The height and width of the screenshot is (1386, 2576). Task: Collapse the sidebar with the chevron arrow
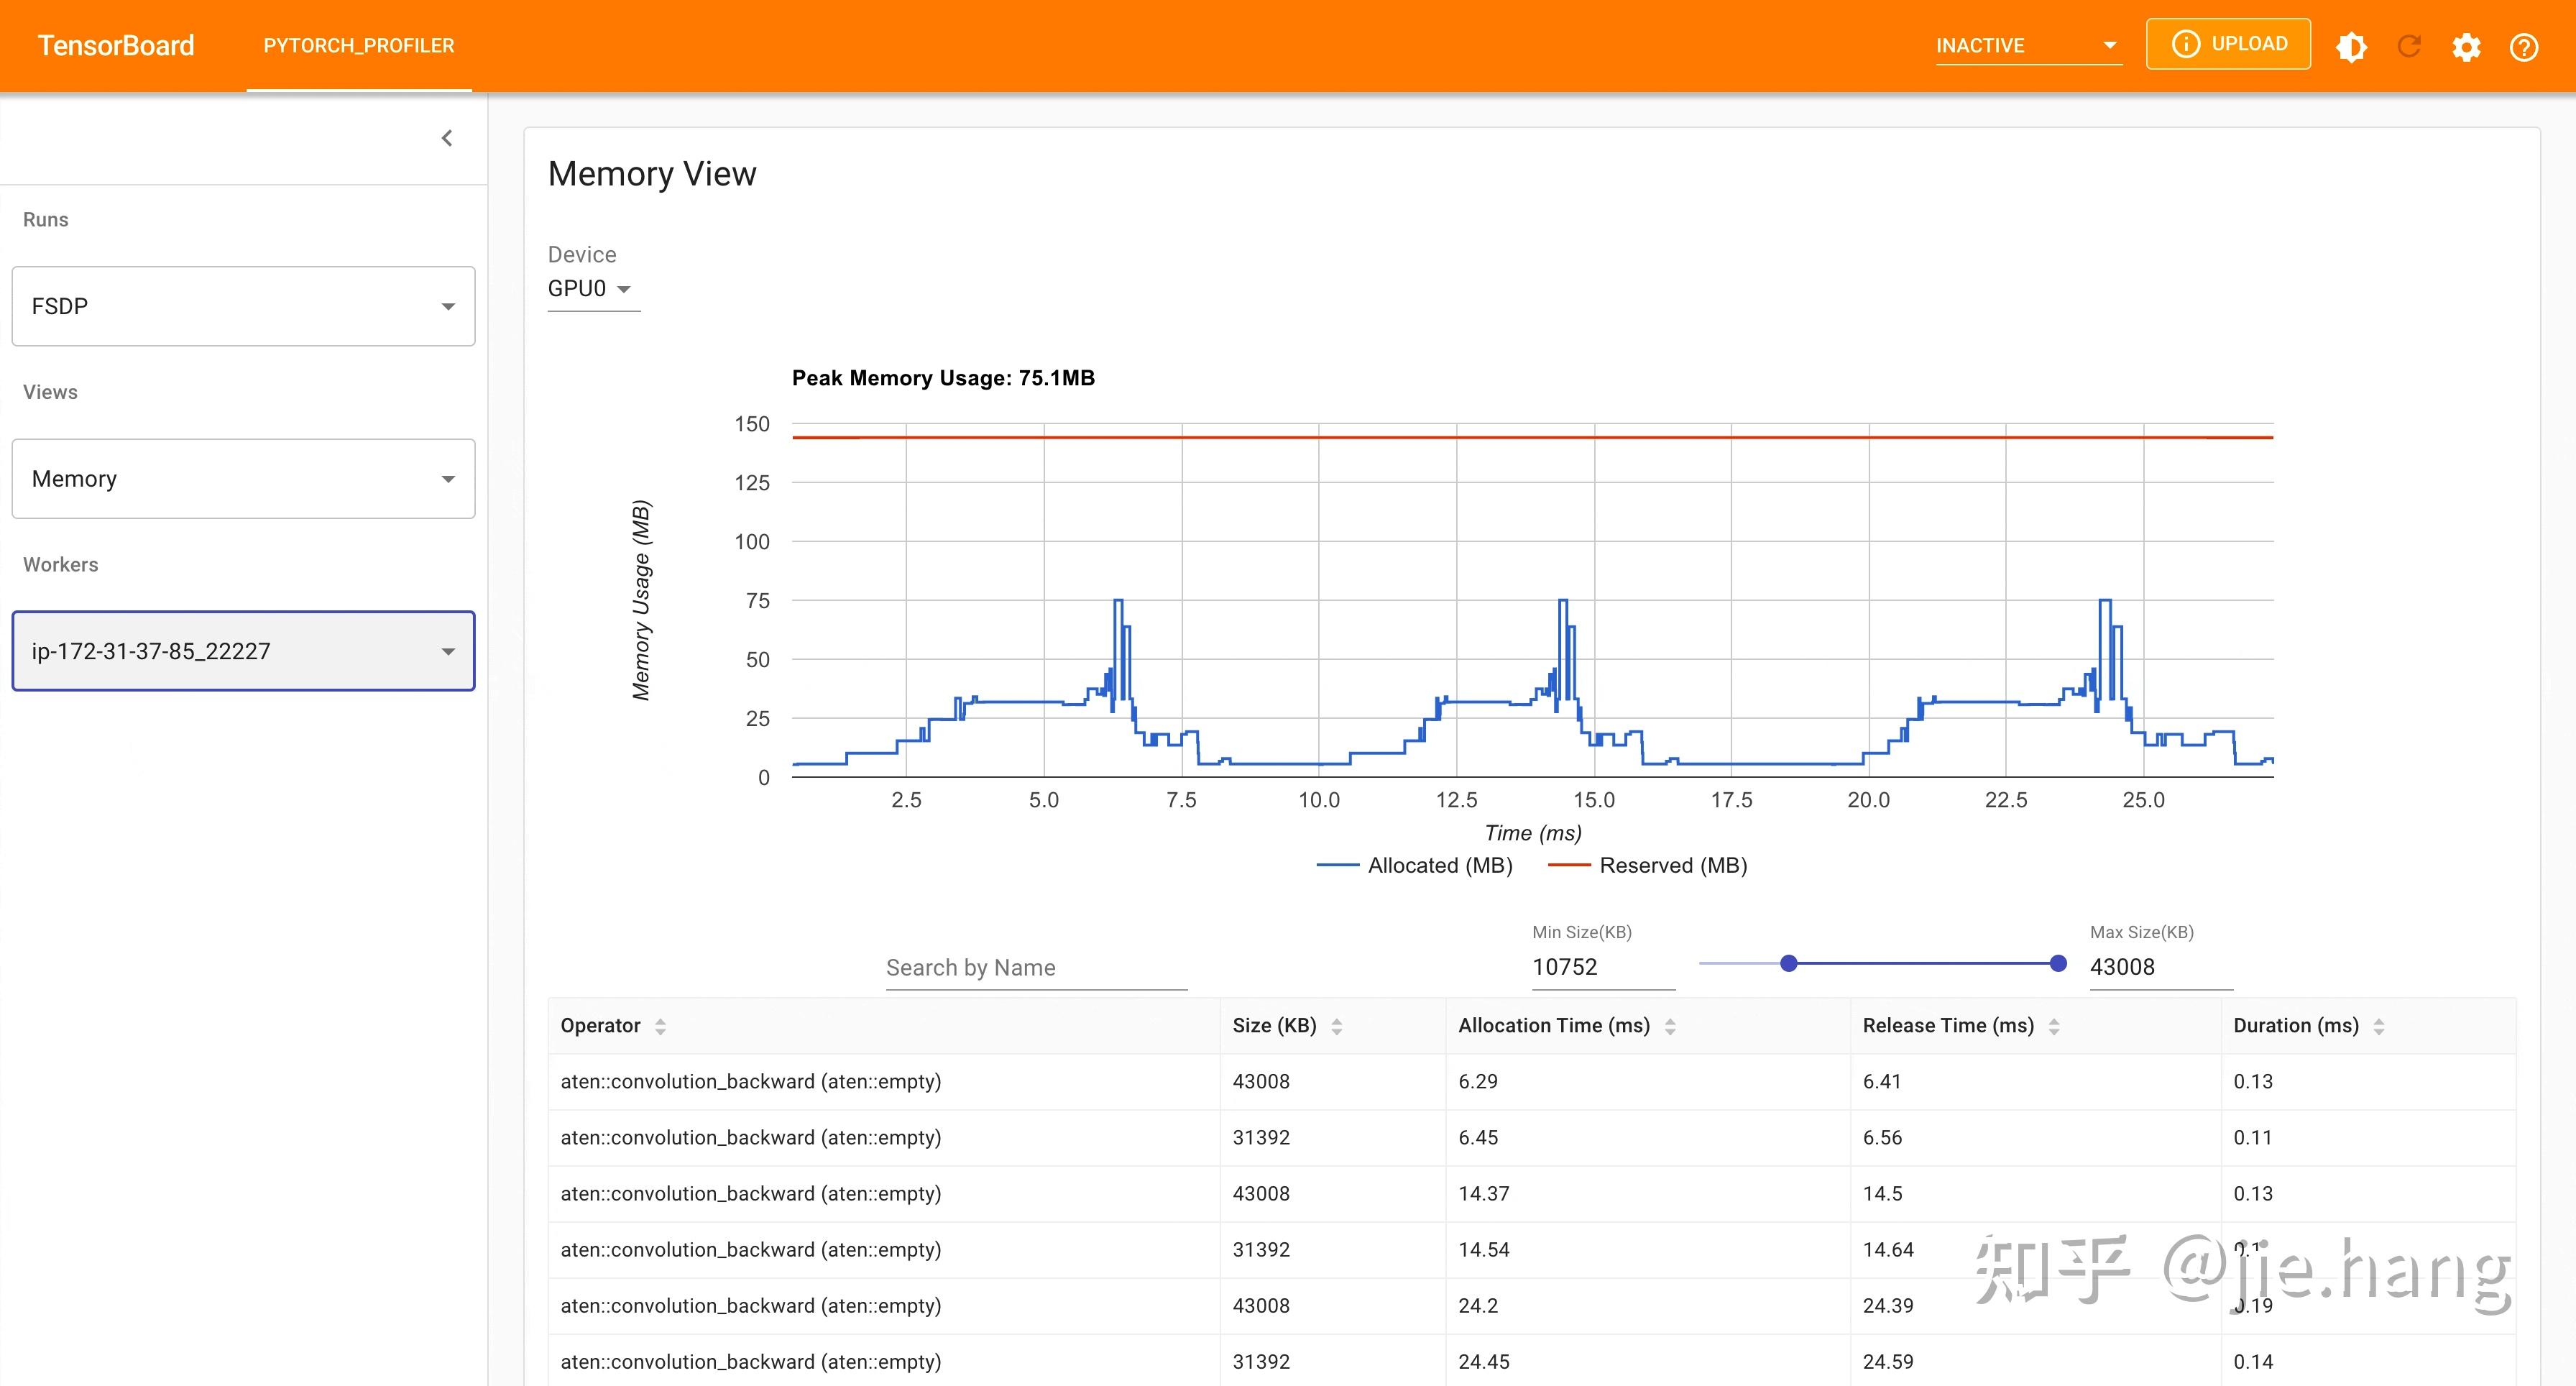click(447, 138)
